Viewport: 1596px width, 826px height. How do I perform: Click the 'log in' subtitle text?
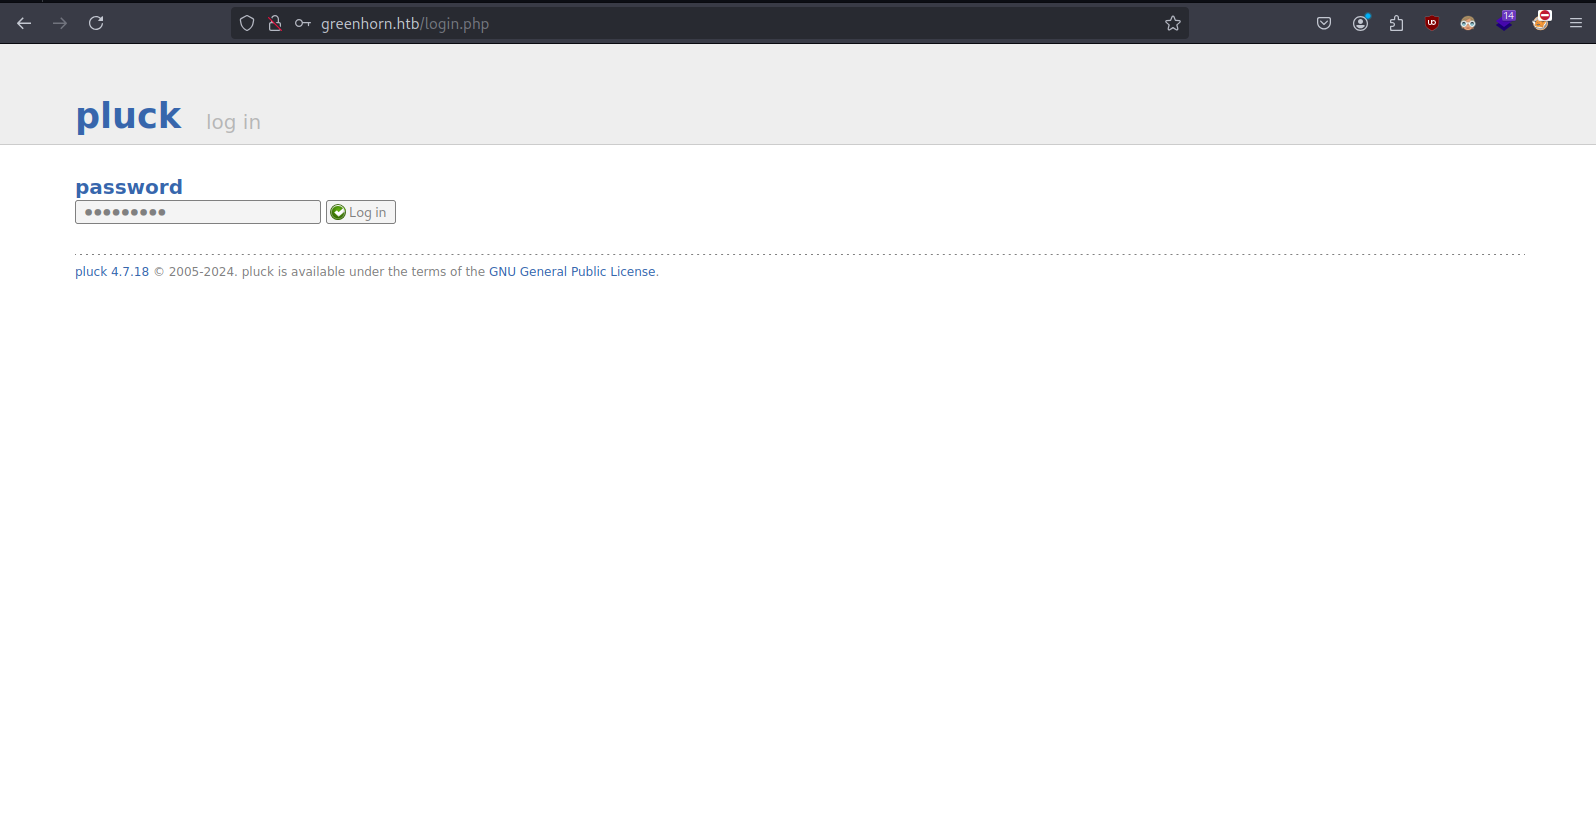(x=233, y=122)
